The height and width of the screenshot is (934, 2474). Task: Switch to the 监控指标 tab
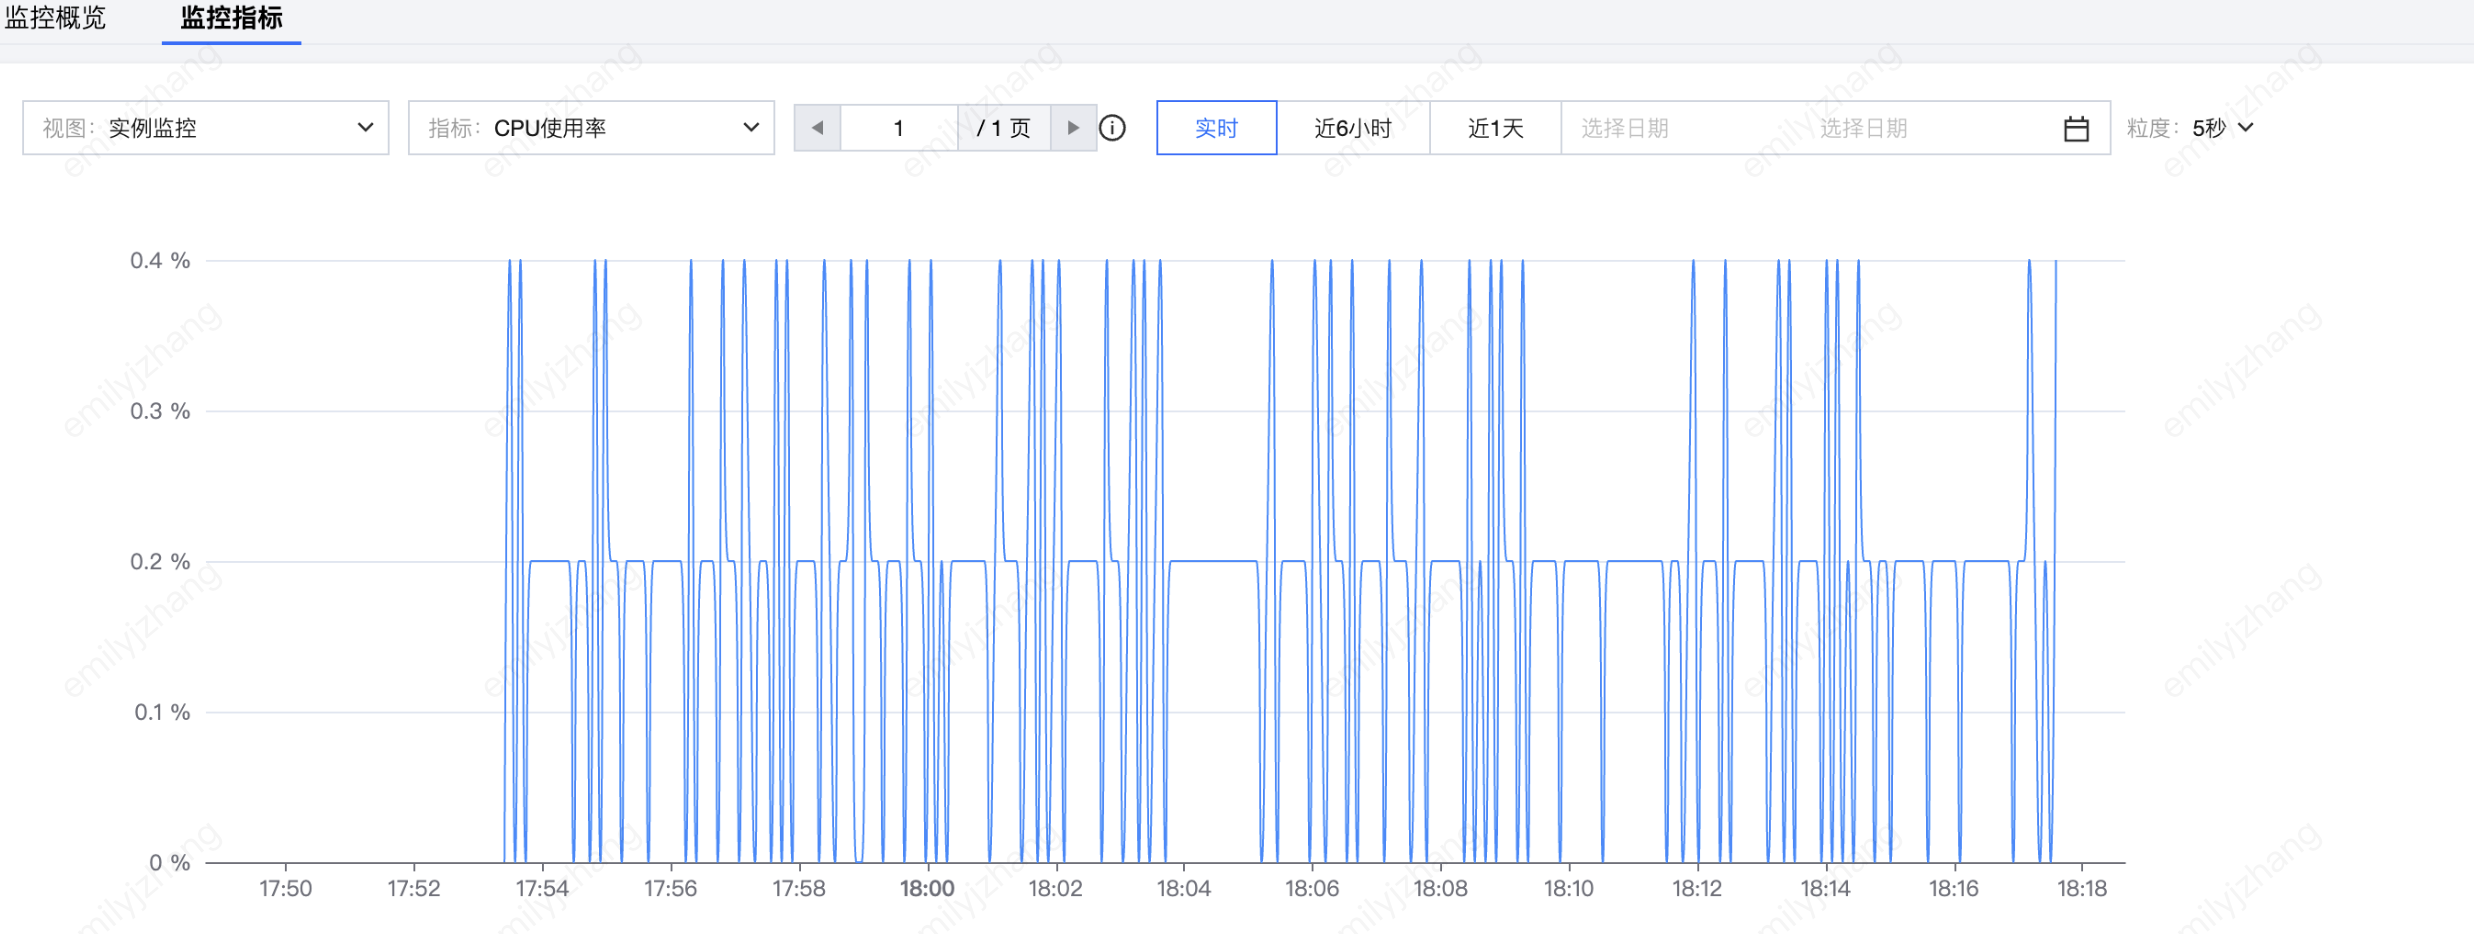tap(231, 18)
